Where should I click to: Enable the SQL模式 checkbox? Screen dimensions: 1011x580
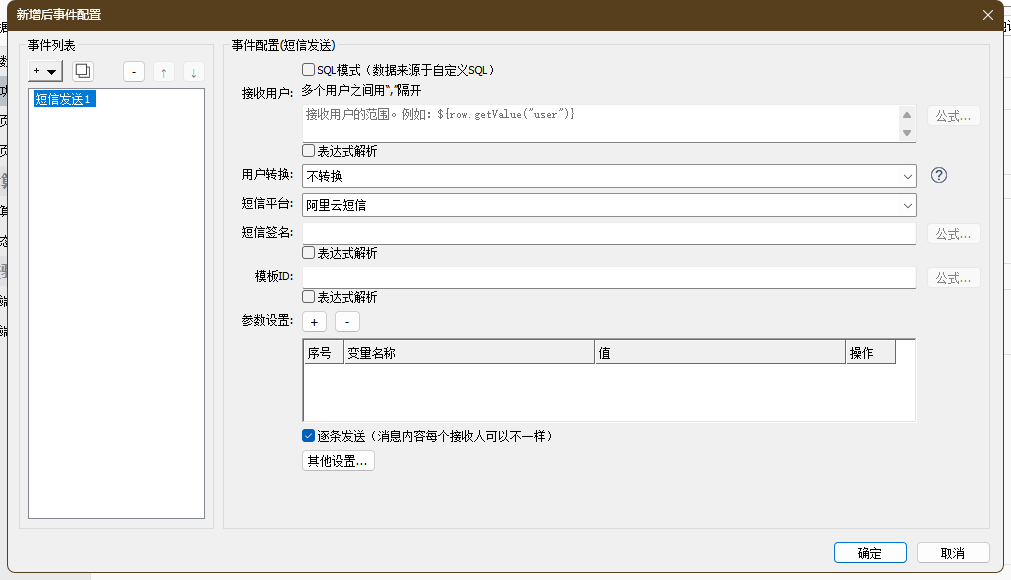[x=309, y=70]
